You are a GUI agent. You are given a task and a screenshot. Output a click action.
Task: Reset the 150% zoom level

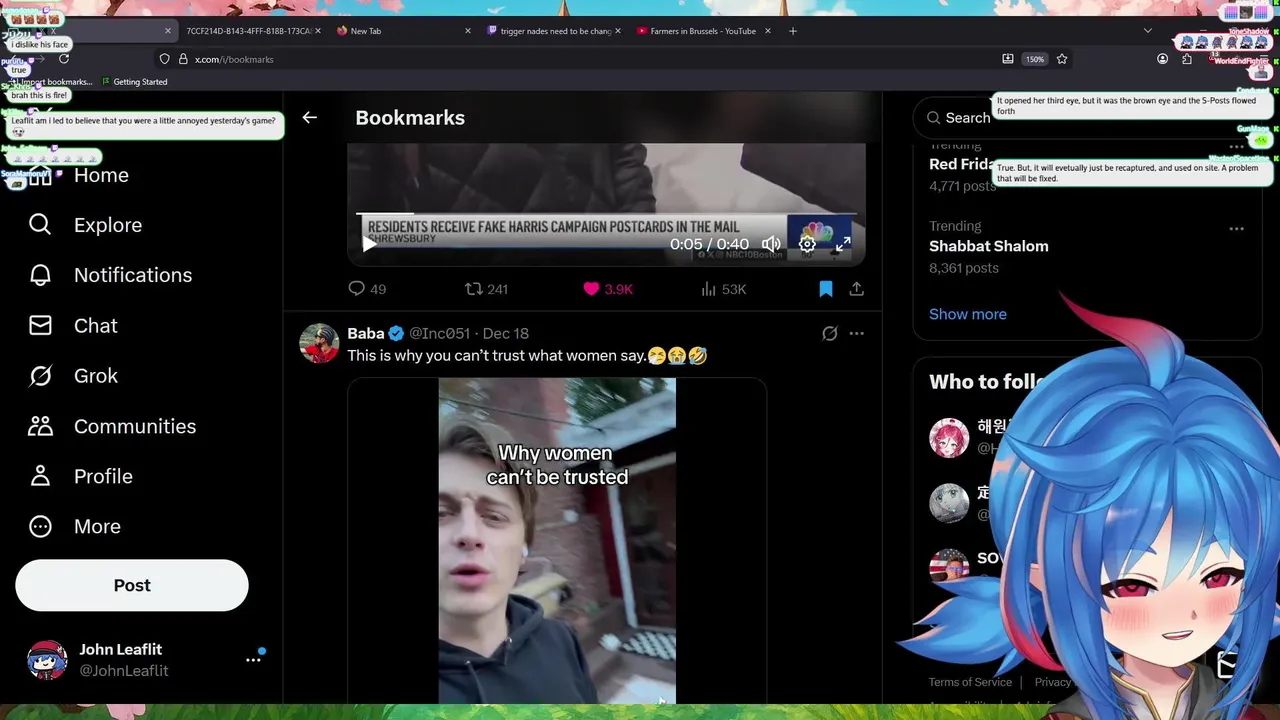[1035, 59]
